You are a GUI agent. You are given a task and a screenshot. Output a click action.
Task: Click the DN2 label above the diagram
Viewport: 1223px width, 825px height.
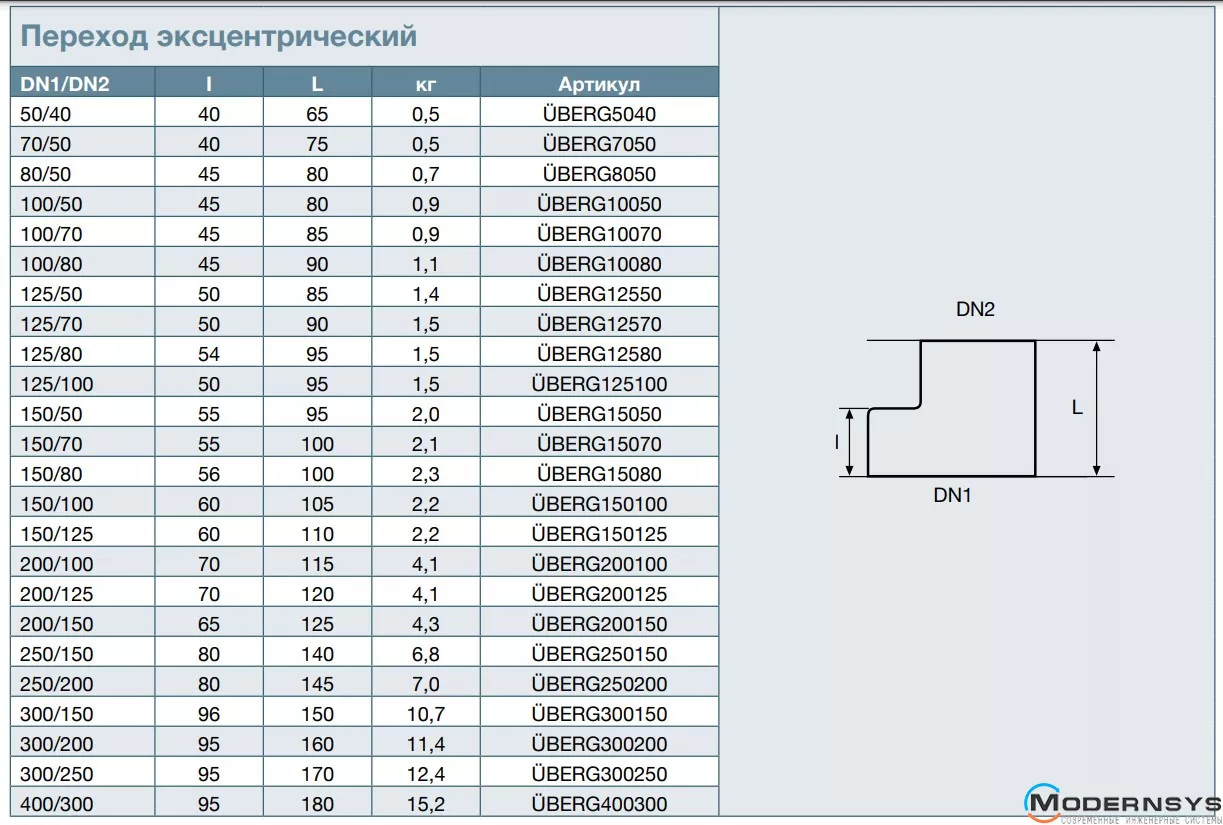[x=975, y=310]
